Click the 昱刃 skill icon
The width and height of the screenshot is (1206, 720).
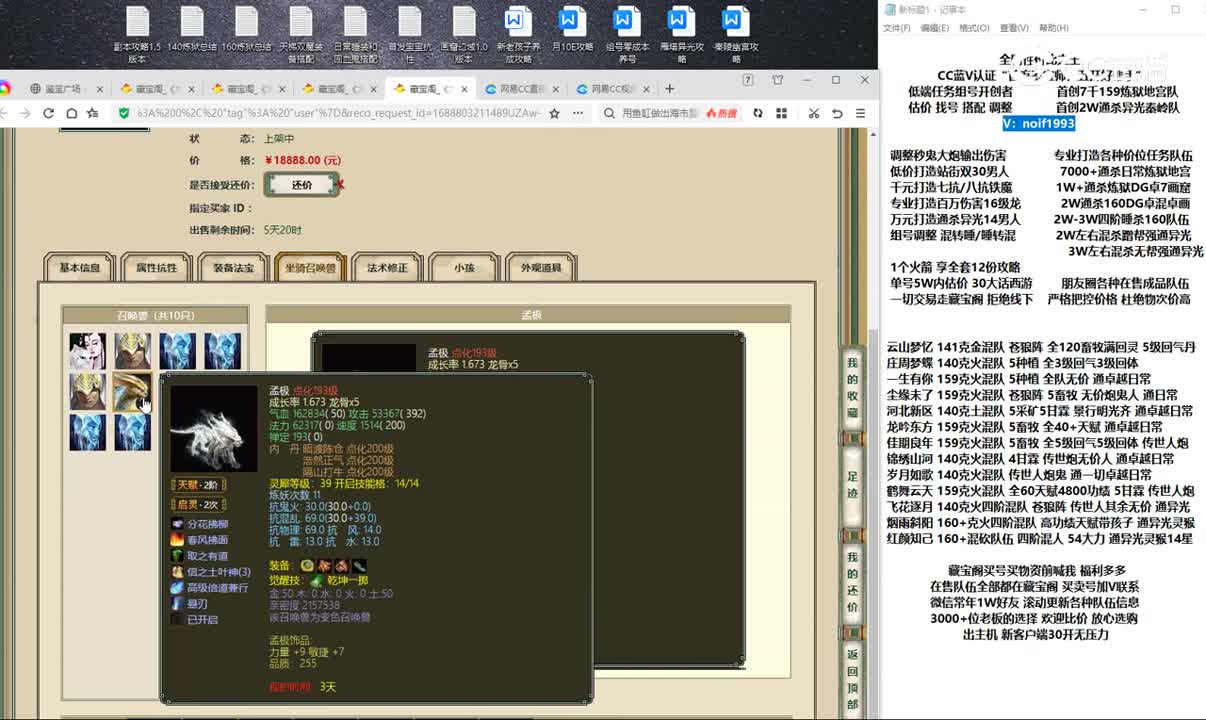(177, 604)
